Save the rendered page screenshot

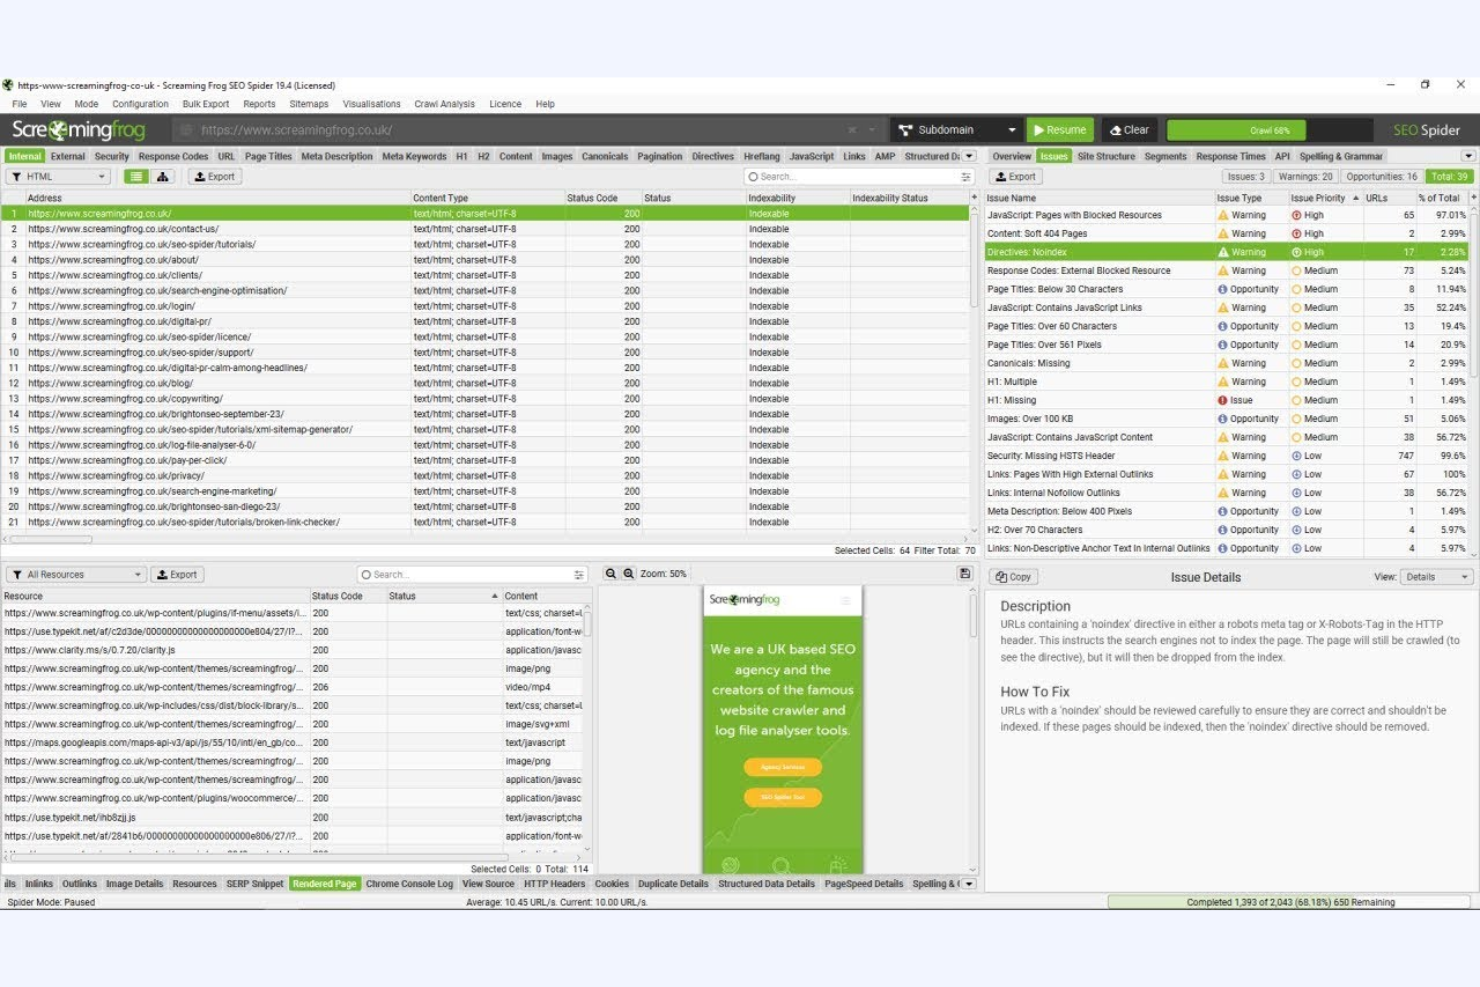pyautogui.click(x=965, y=574)
